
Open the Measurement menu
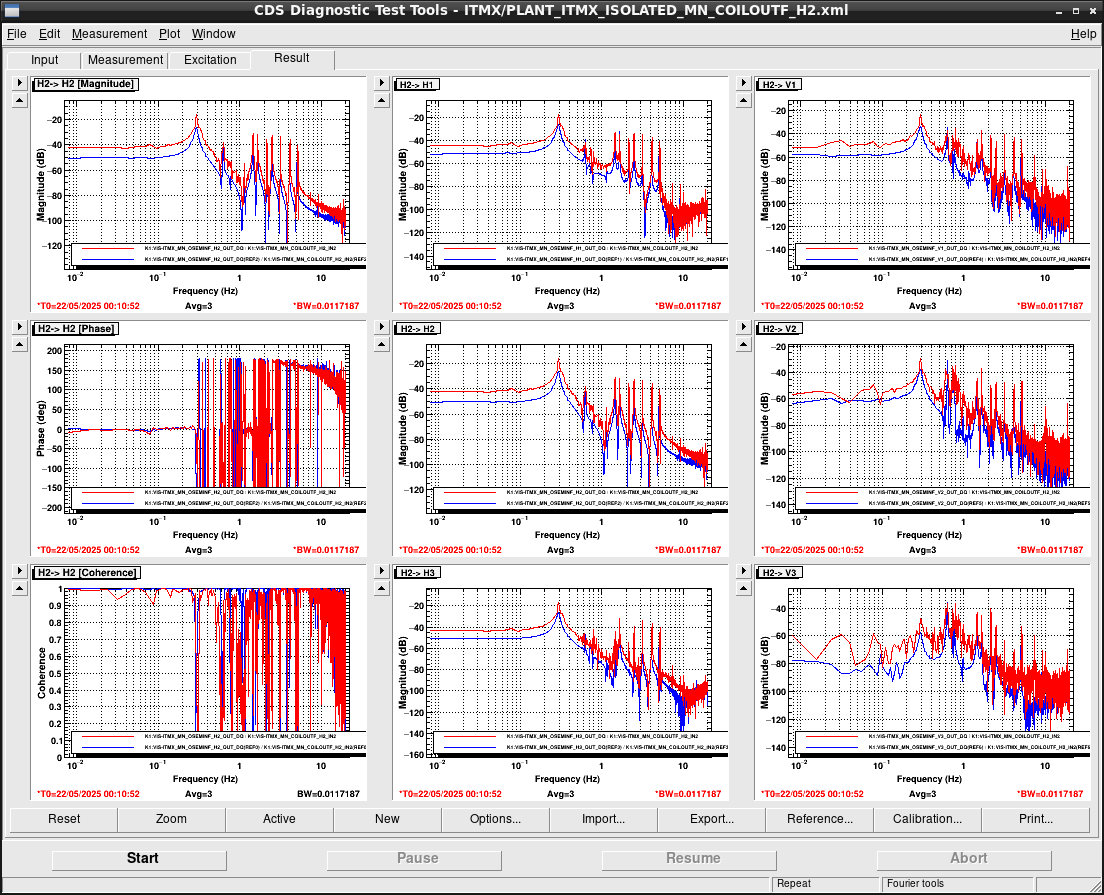109,34
